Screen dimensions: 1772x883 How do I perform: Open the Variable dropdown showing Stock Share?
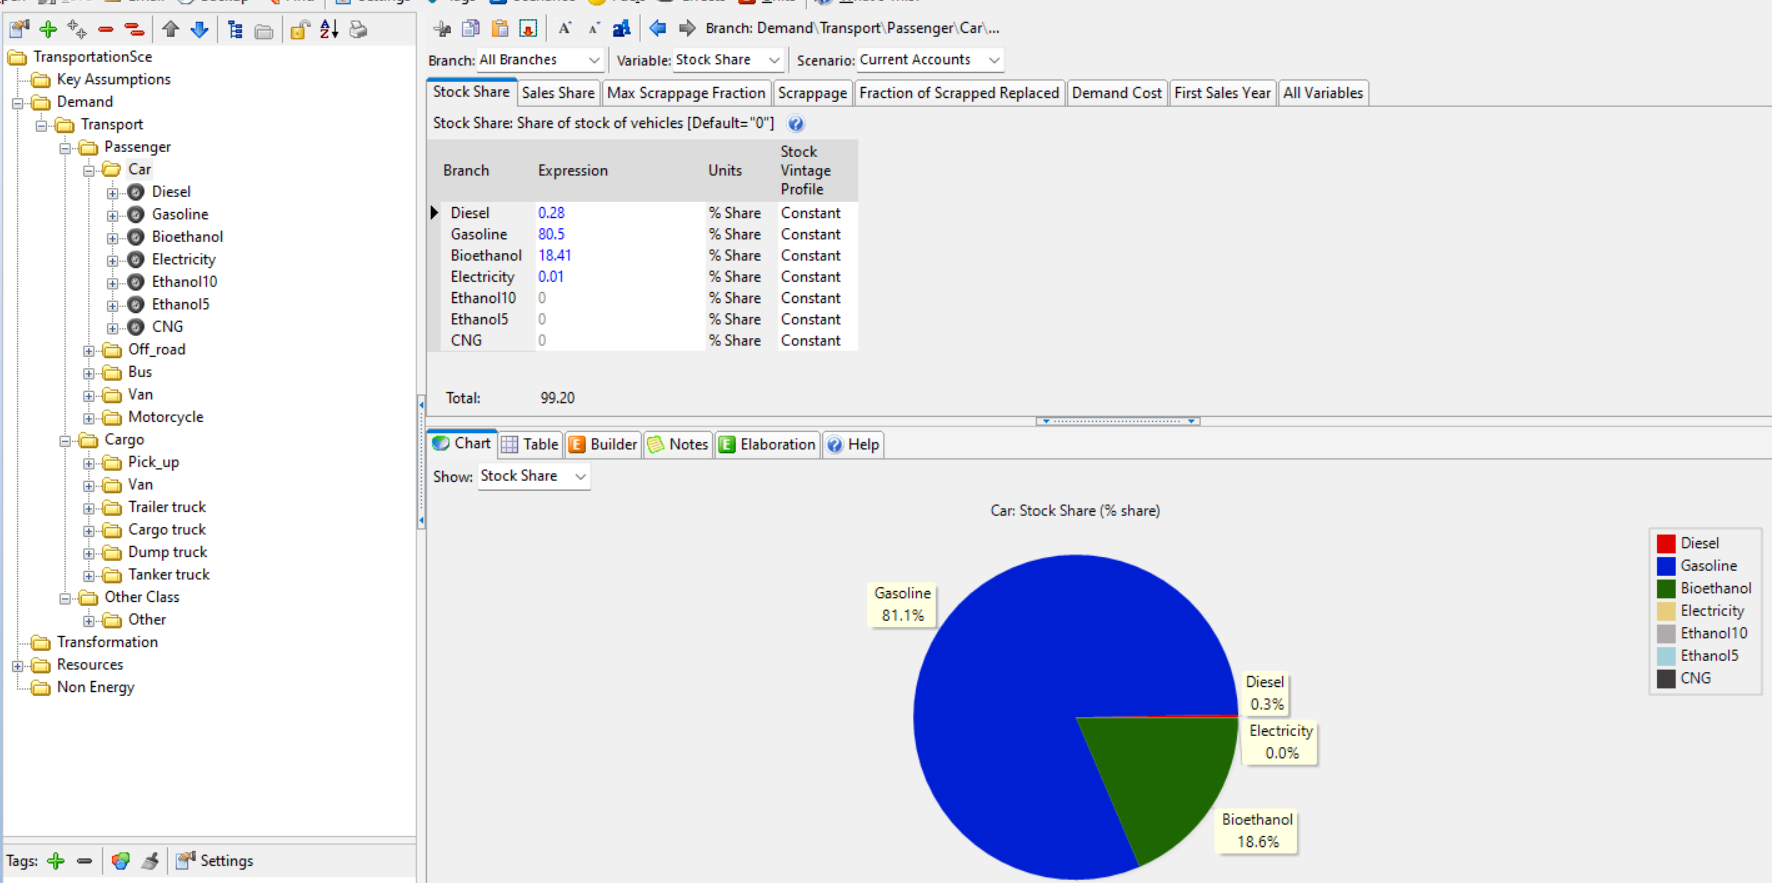click(x=728, y=60)
